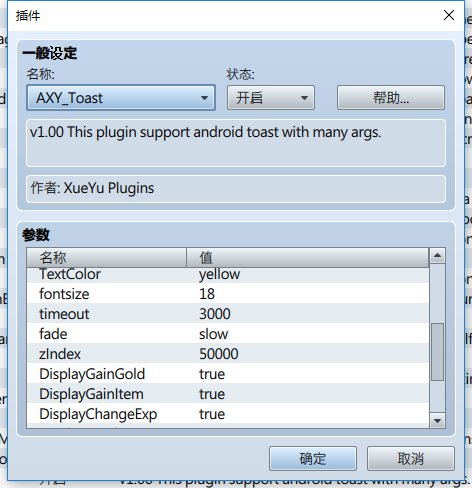Click the 值 column header in parameters
Screen dimensions: 472x488
(x=307, y=257)
